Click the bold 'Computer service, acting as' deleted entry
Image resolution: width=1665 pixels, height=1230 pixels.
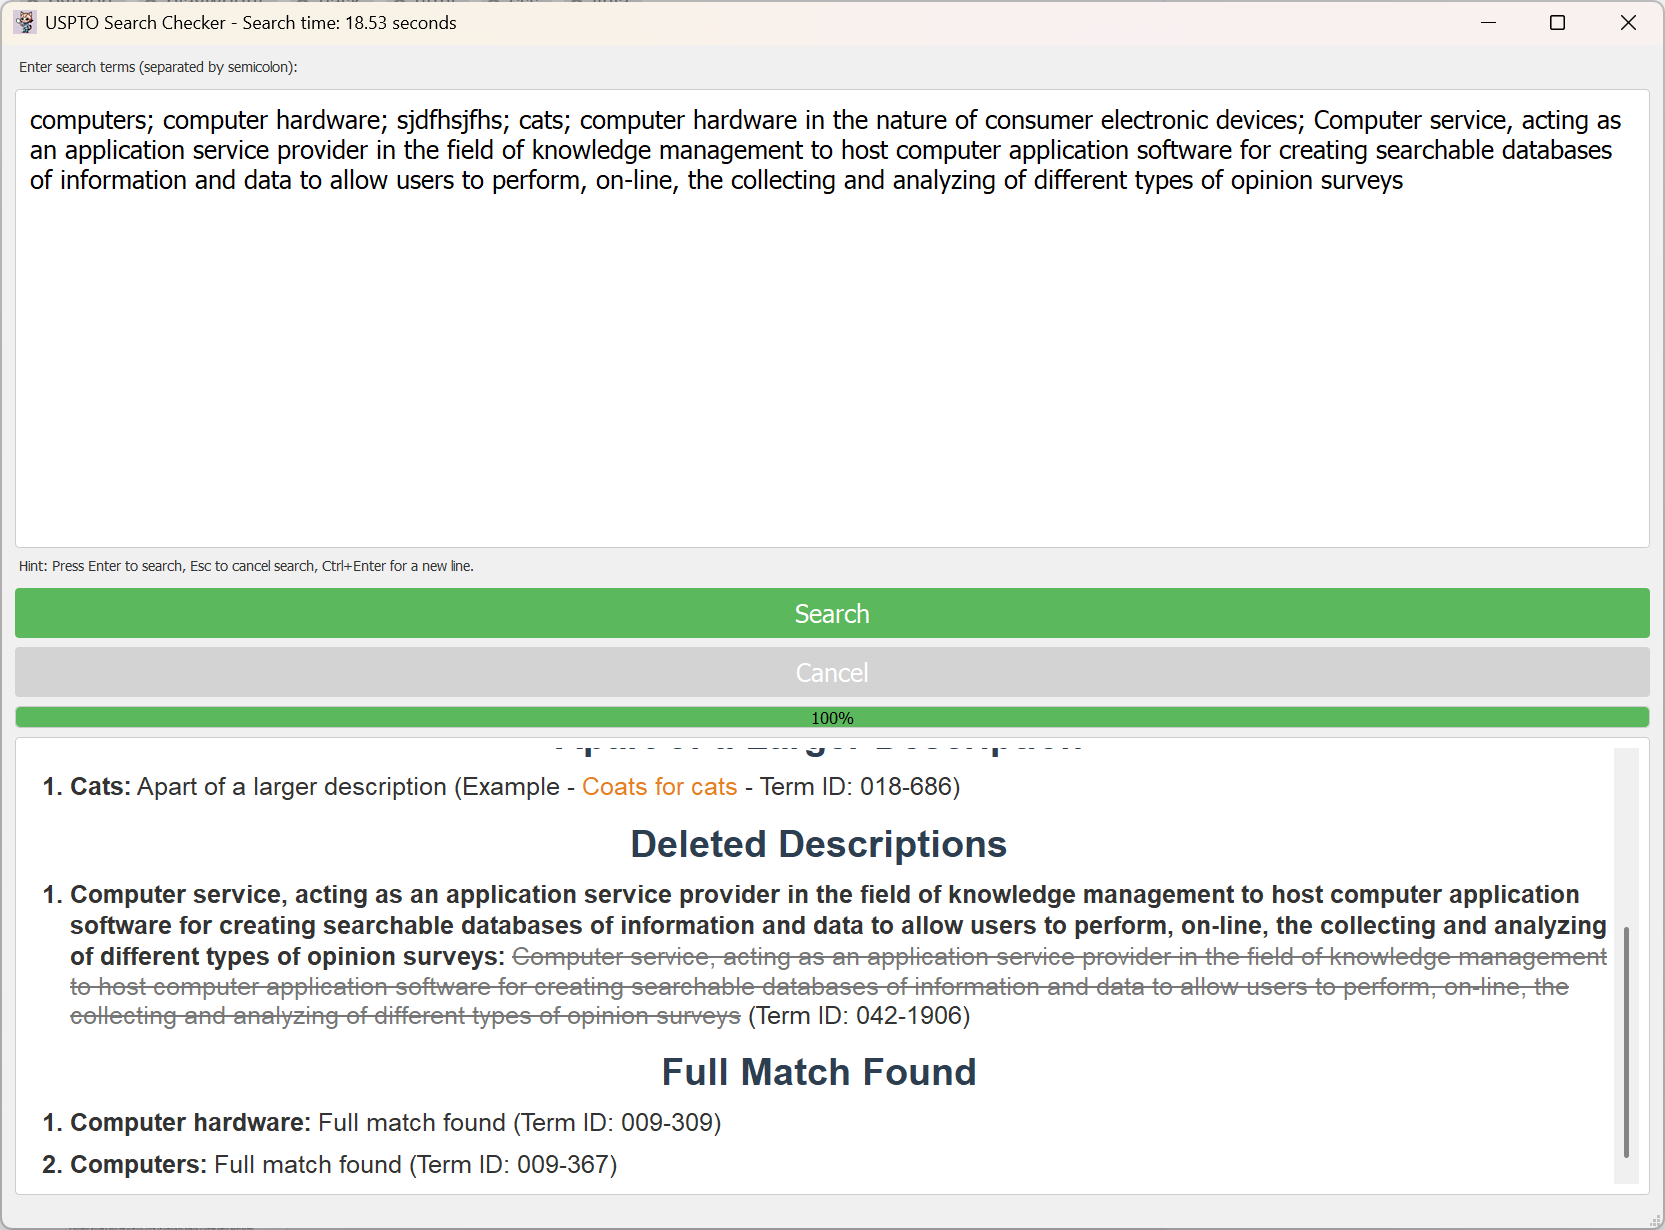(x=838, y=925)
